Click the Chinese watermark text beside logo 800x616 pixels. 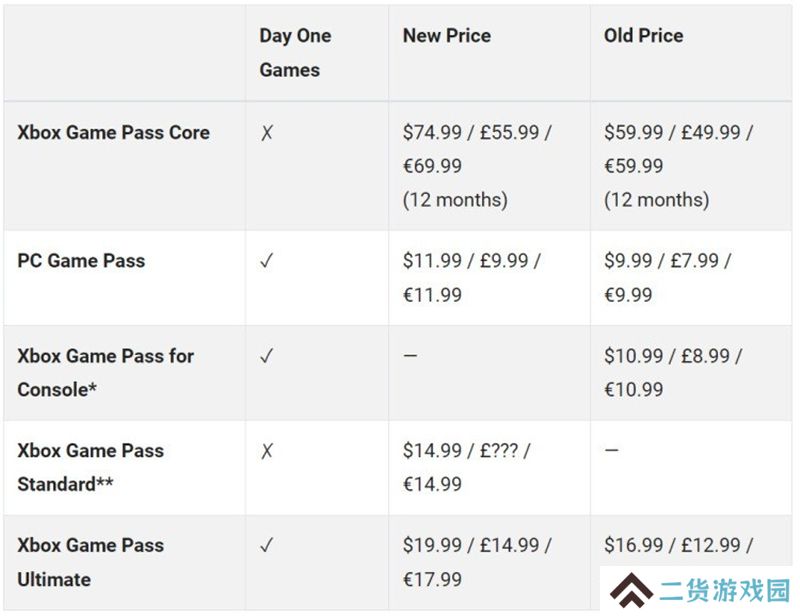(724, 590)
